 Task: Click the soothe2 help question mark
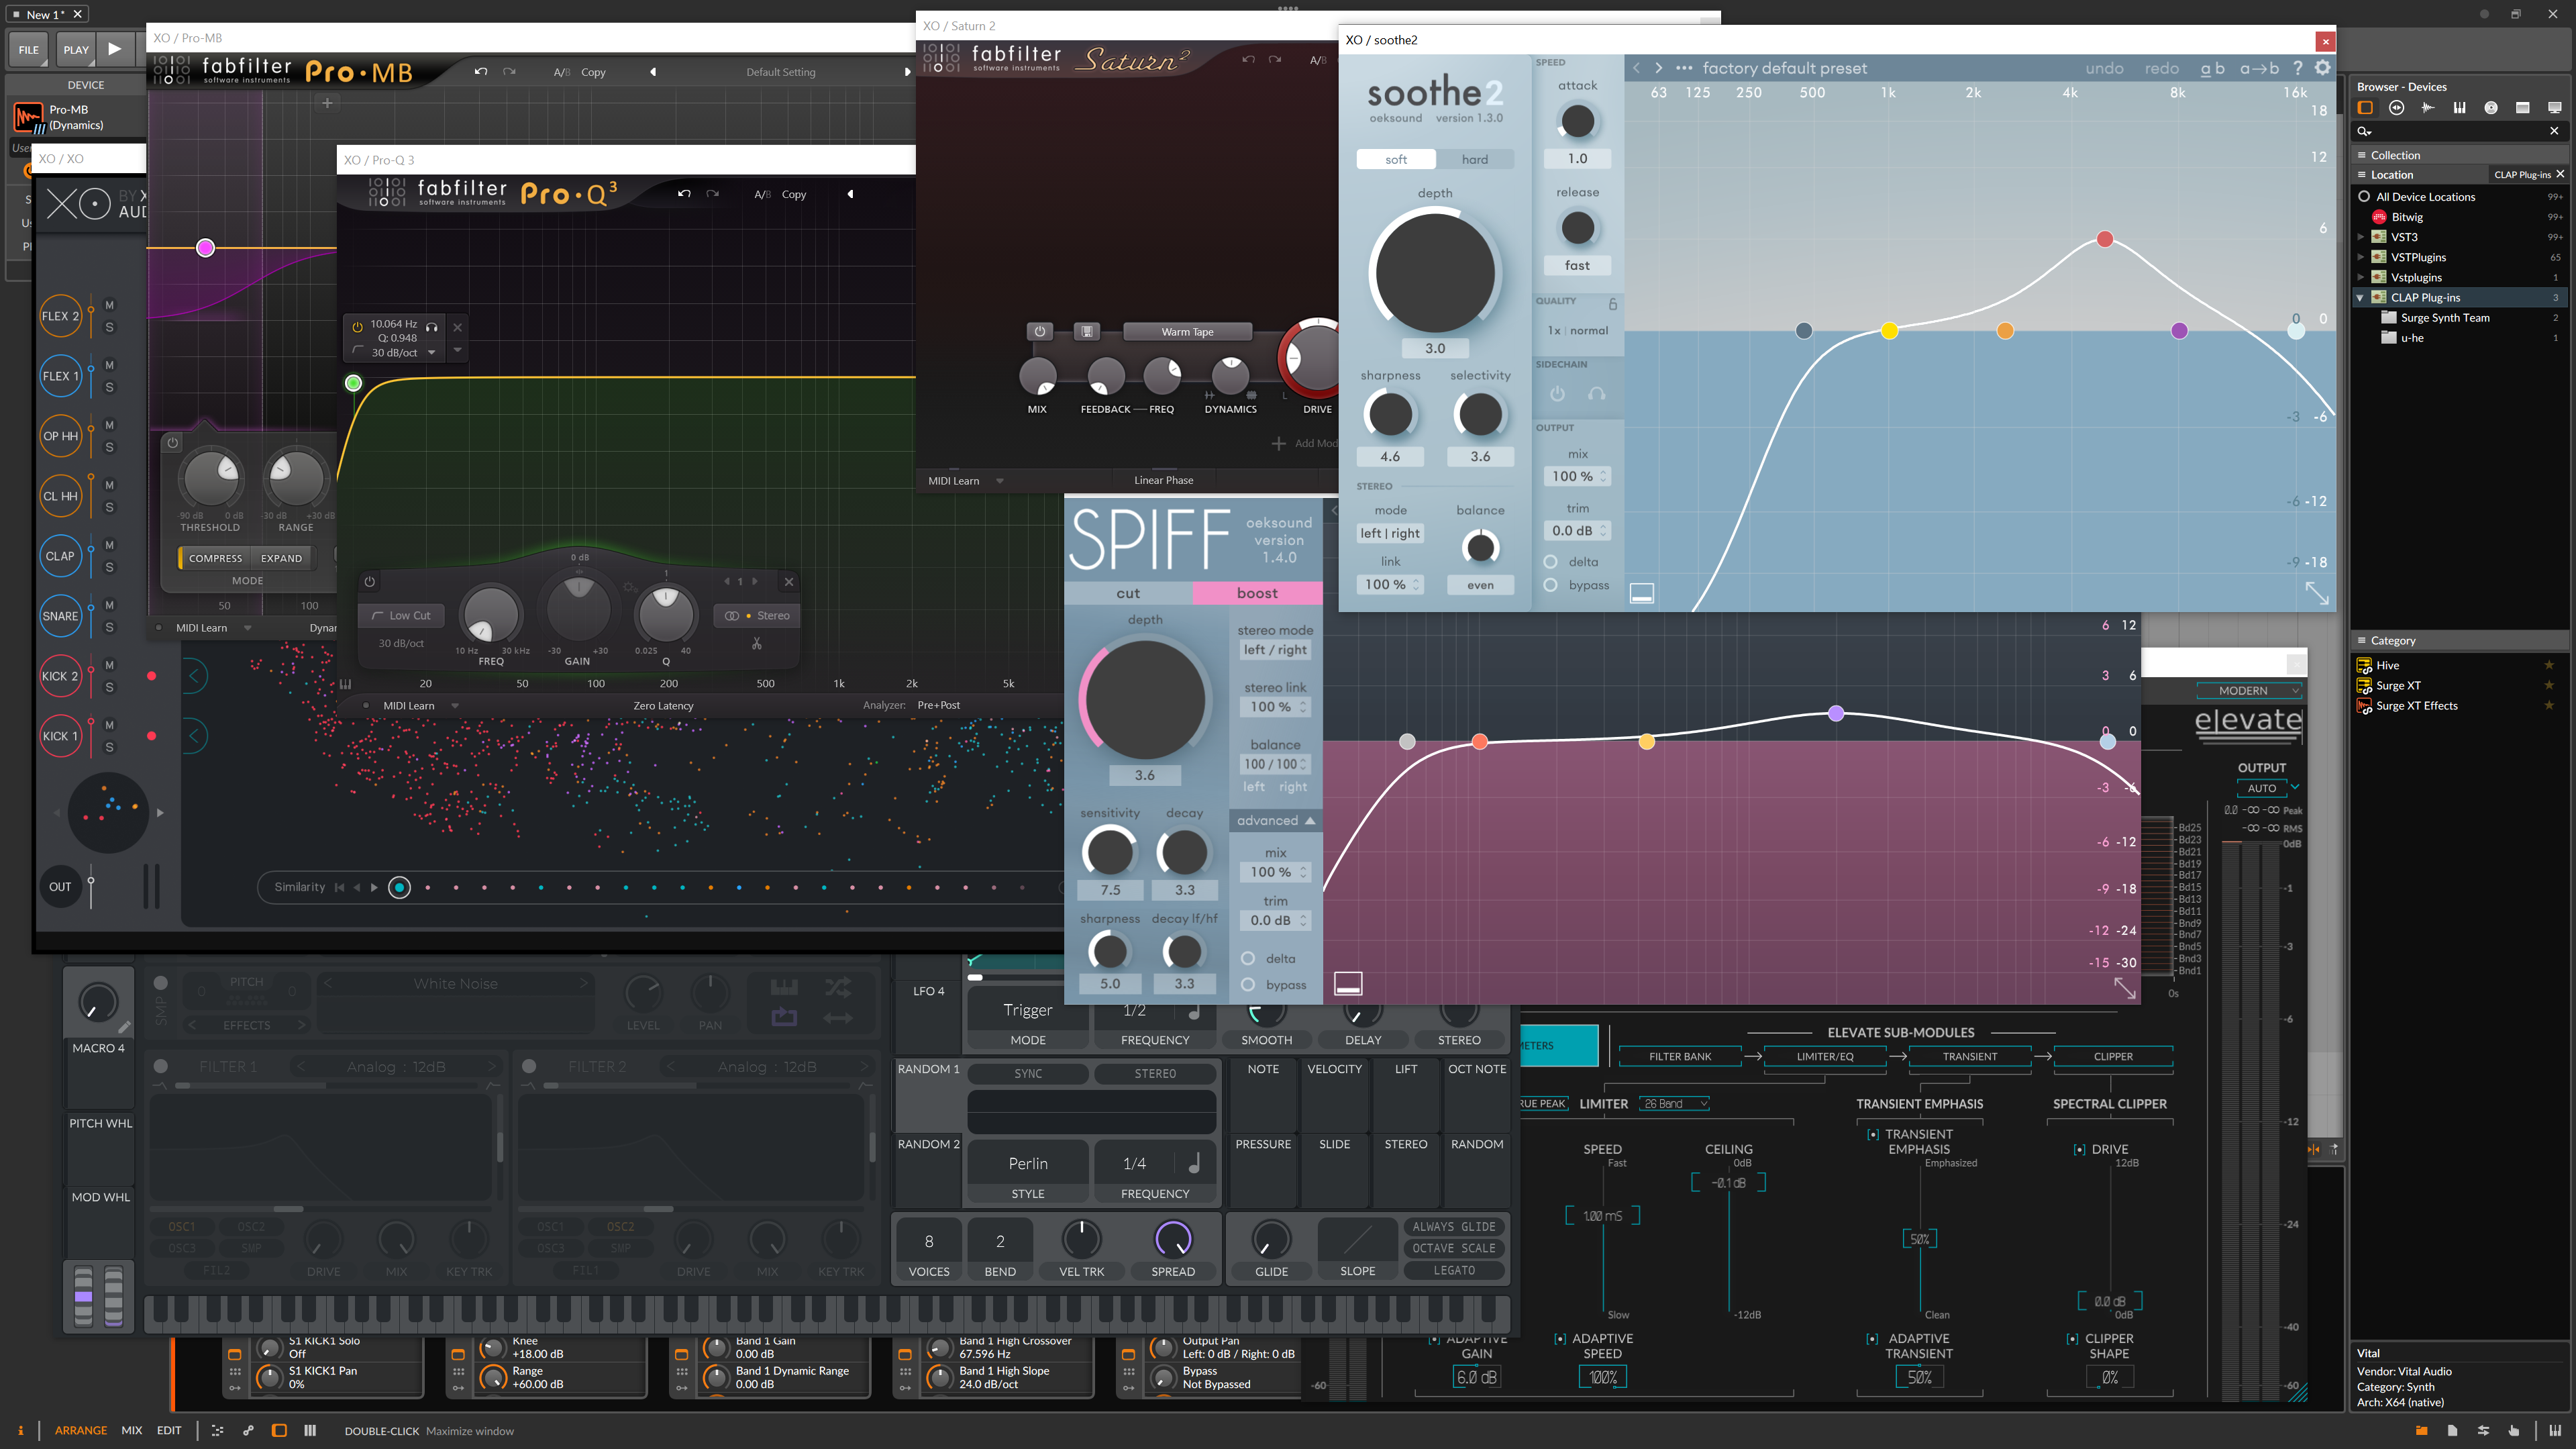click(2297, 68)
